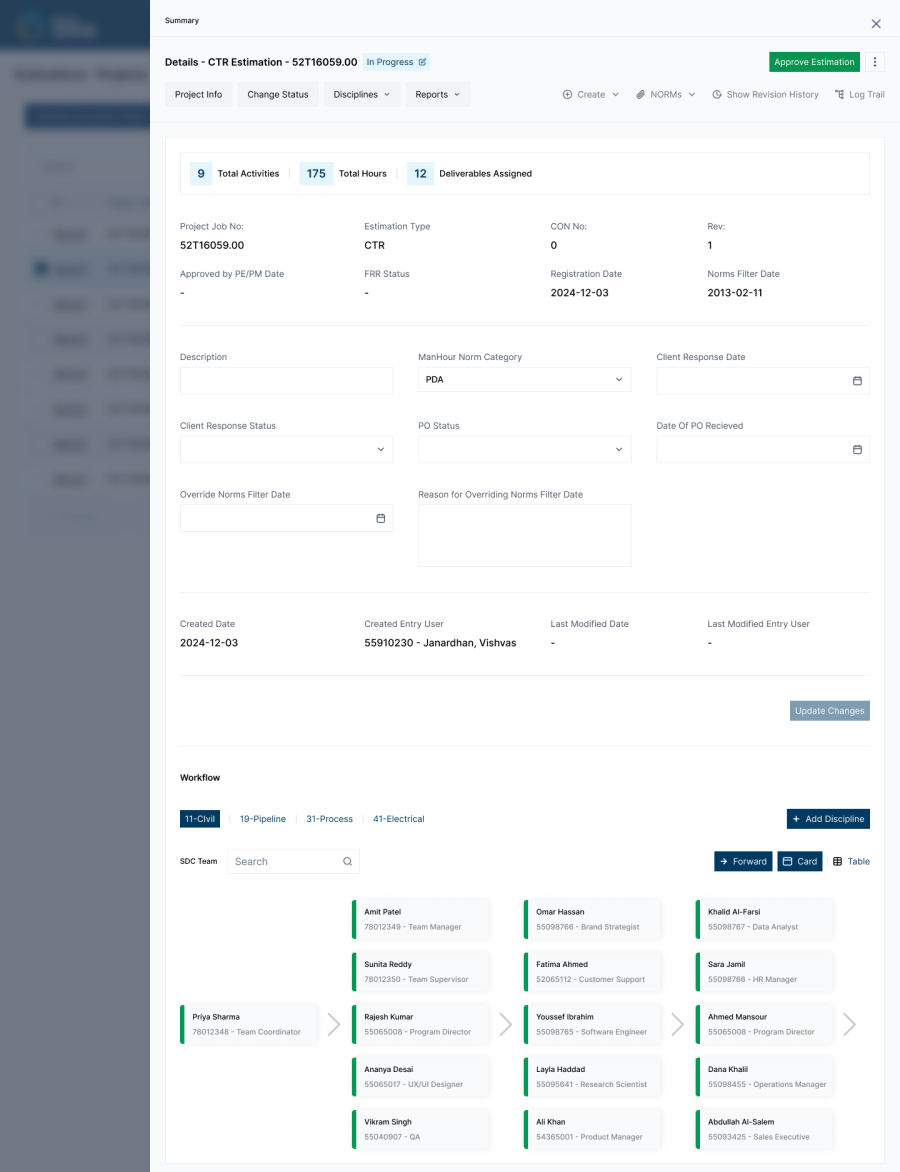Open the Create menu
Screen dimensions: 900x1172
coord(591,94)
